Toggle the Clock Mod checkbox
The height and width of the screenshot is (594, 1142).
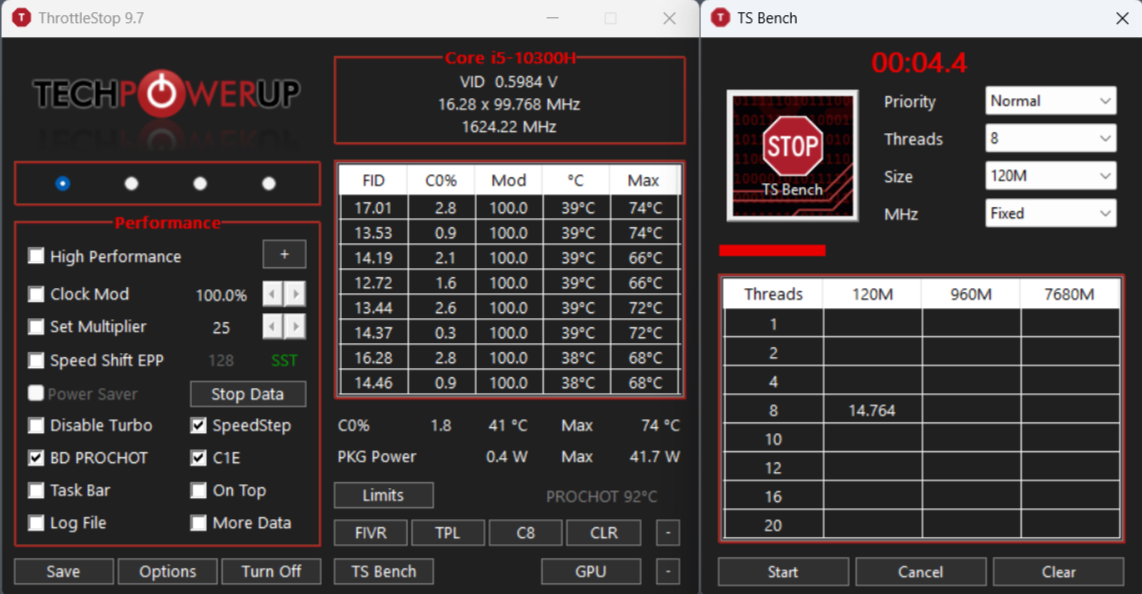click(x=36, y=293)
